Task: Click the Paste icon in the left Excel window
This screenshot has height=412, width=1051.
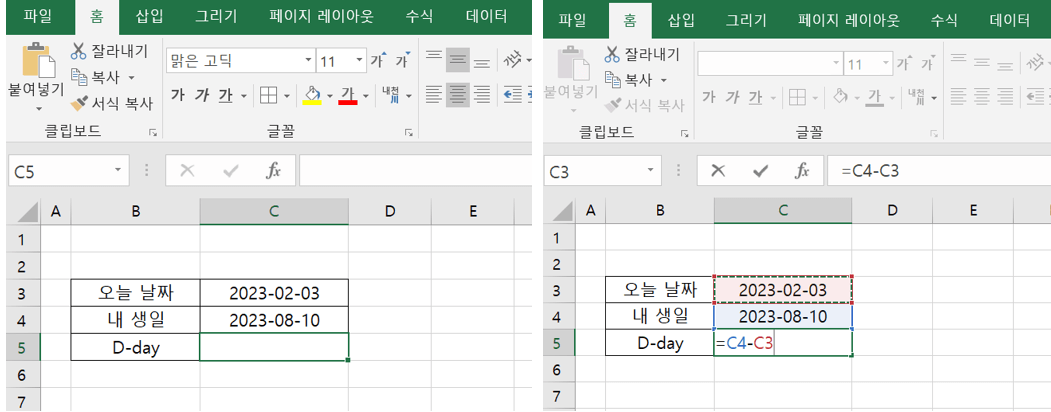Action: [x=38, y=61]
